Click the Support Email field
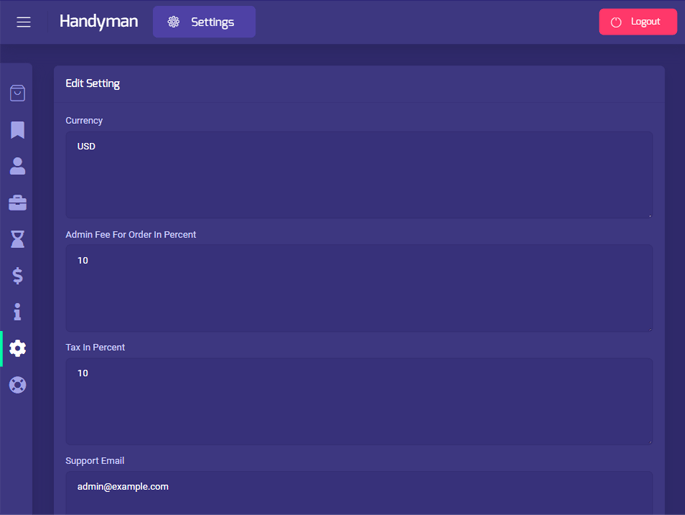This screenshot has width=685, height=515. (358, 492)
